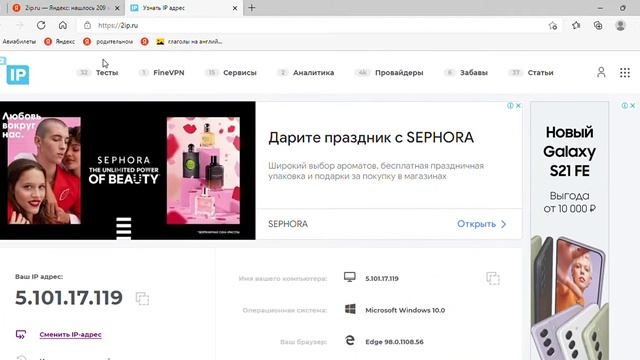640x360 pixels.
Task: Refresh the page with the reload icon
Action: coord(41,25)
